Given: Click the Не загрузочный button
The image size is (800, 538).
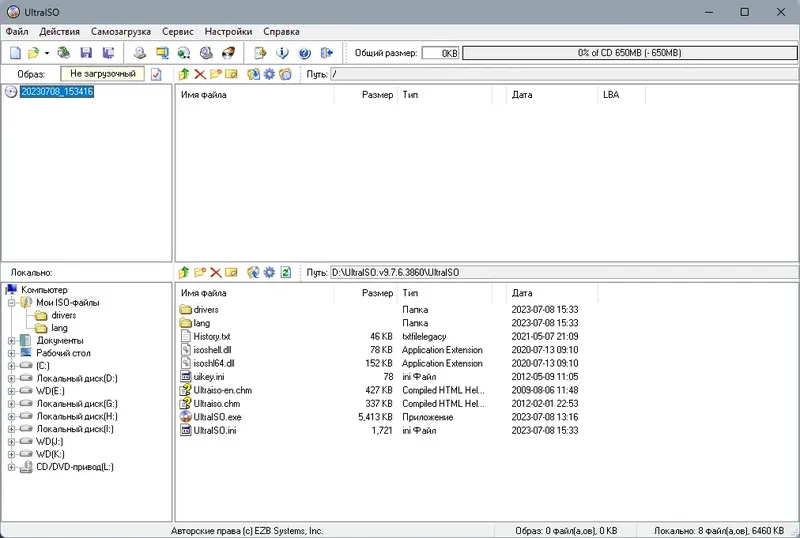Looking at the screenshot, I should [x=103, y=74].
